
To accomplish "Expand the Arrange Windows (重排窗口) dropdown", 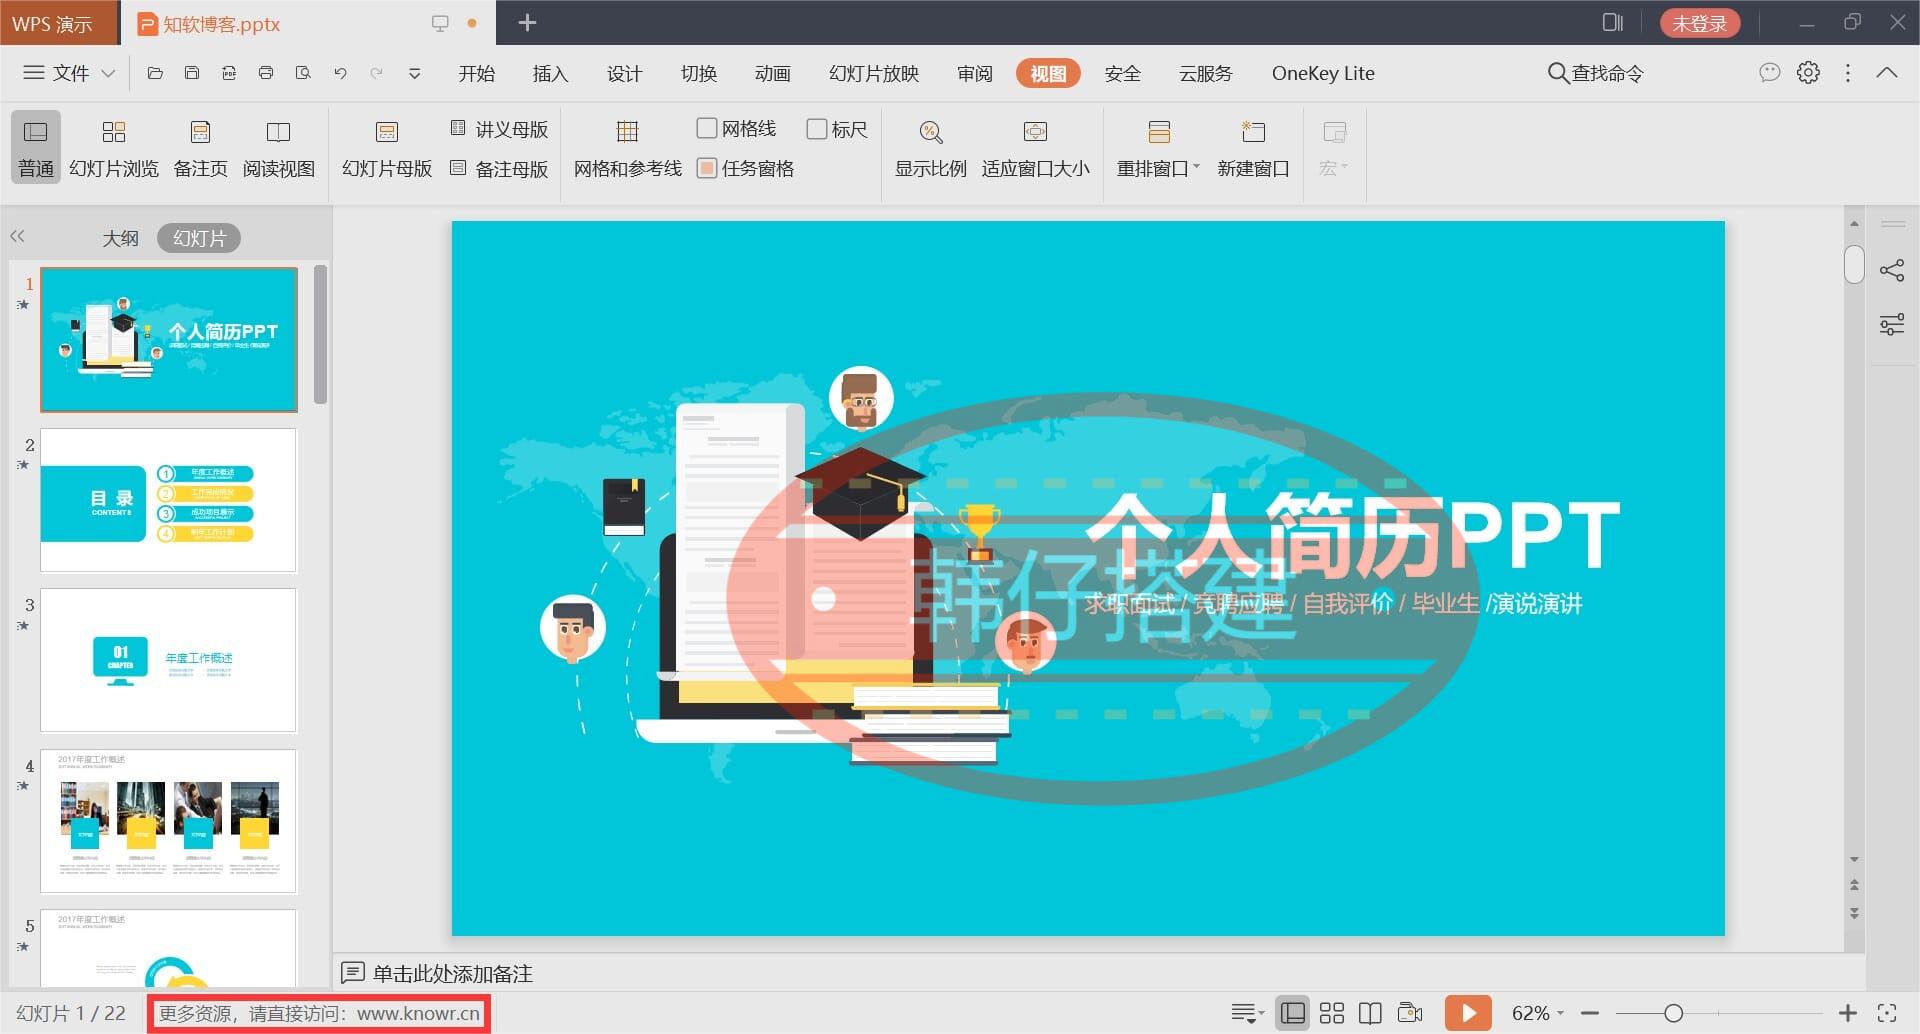I will (1158, 168).
